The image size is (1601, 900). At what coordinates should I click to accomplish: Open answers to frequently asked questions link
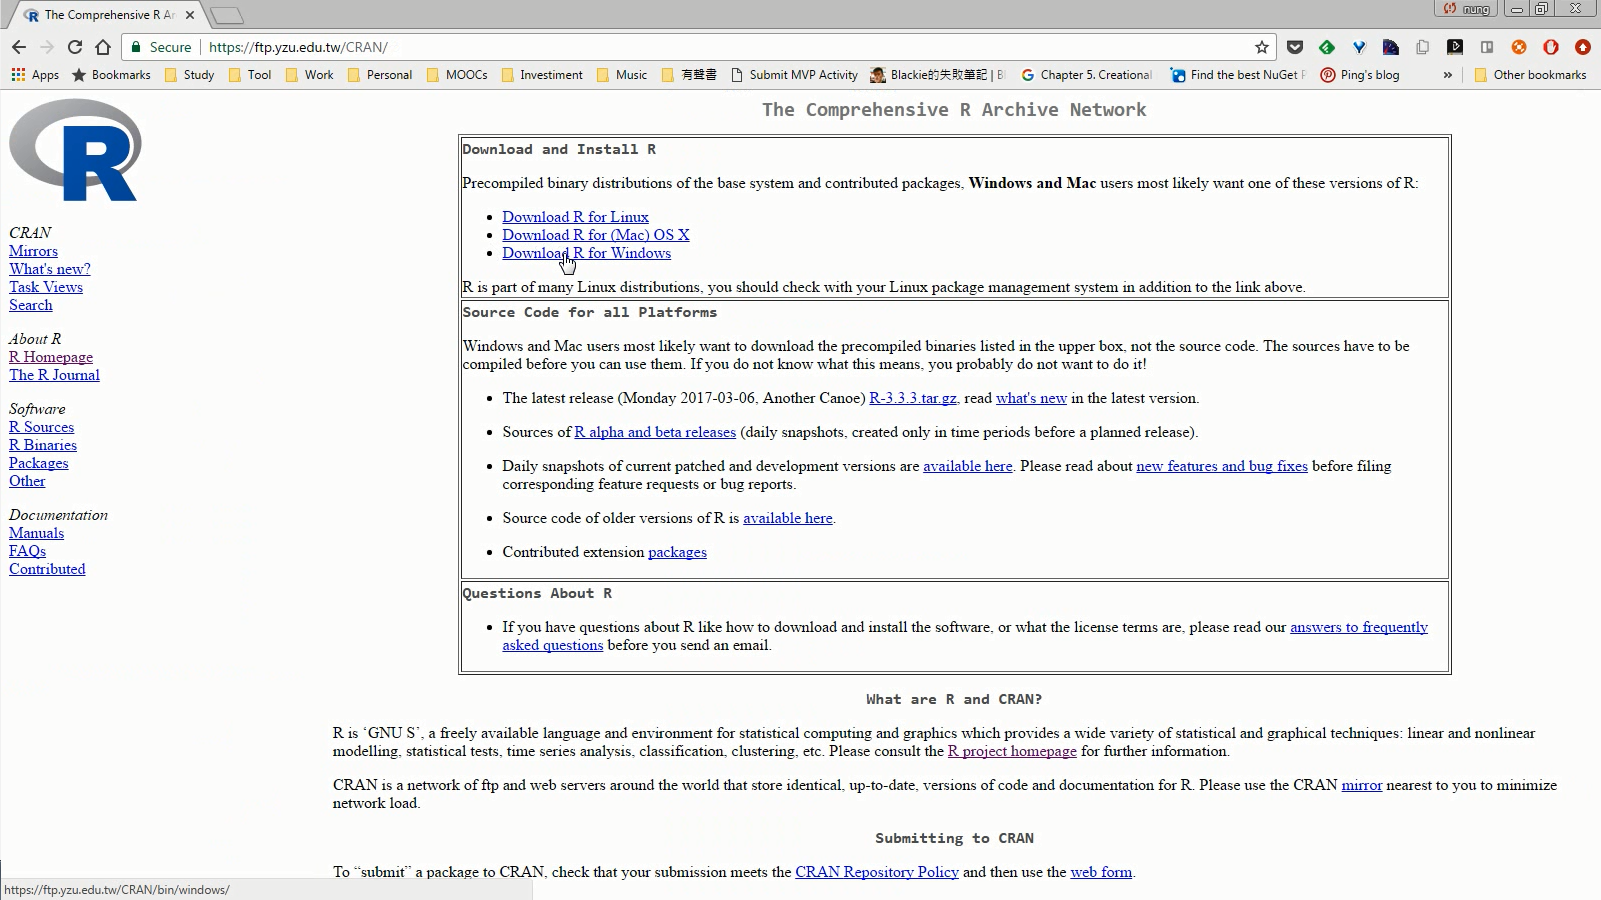coord(1359,627)
